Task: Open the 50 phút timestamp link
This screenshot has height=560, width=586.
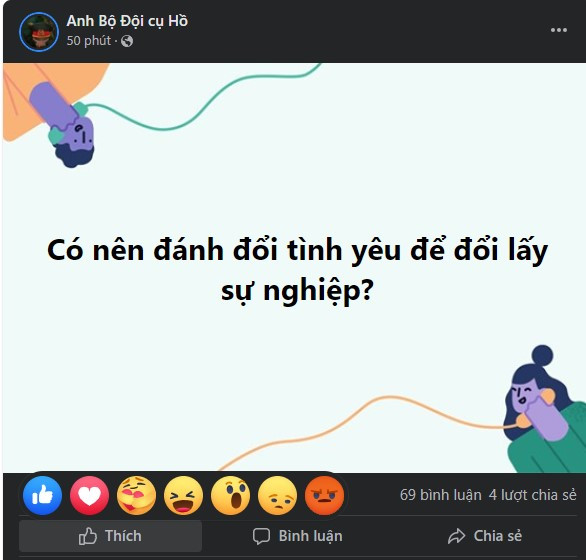Action: point(89,40)
